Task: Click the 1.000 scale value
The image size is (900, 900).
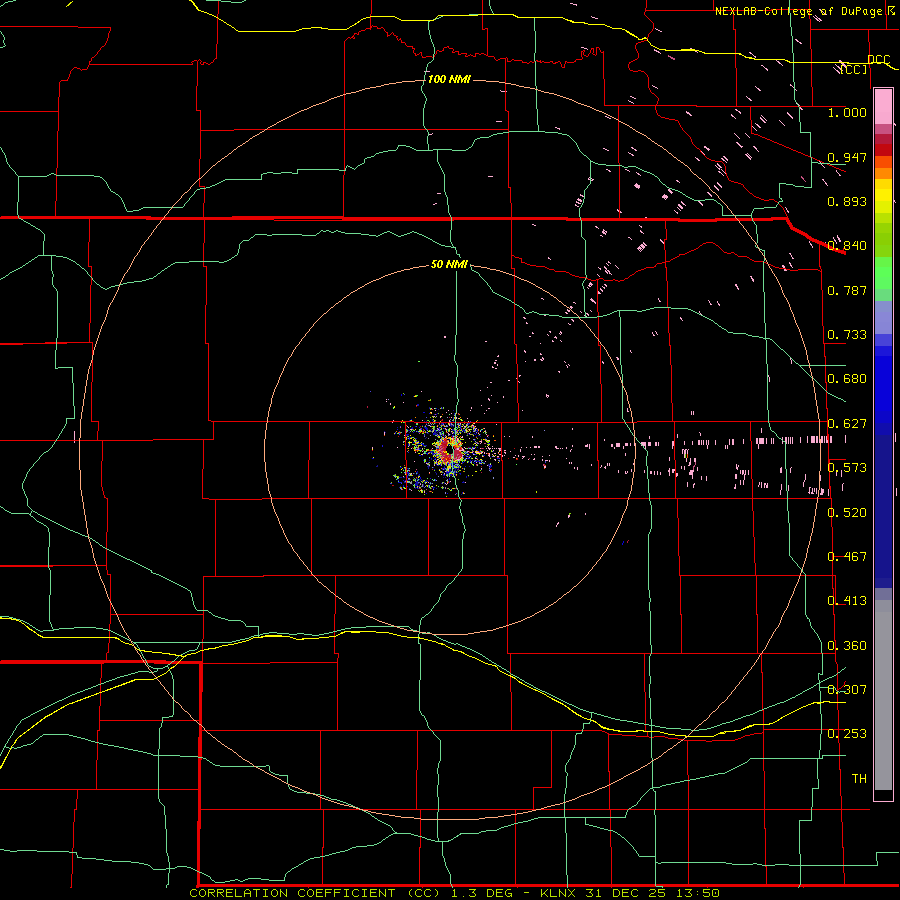Action: [847, 112]
